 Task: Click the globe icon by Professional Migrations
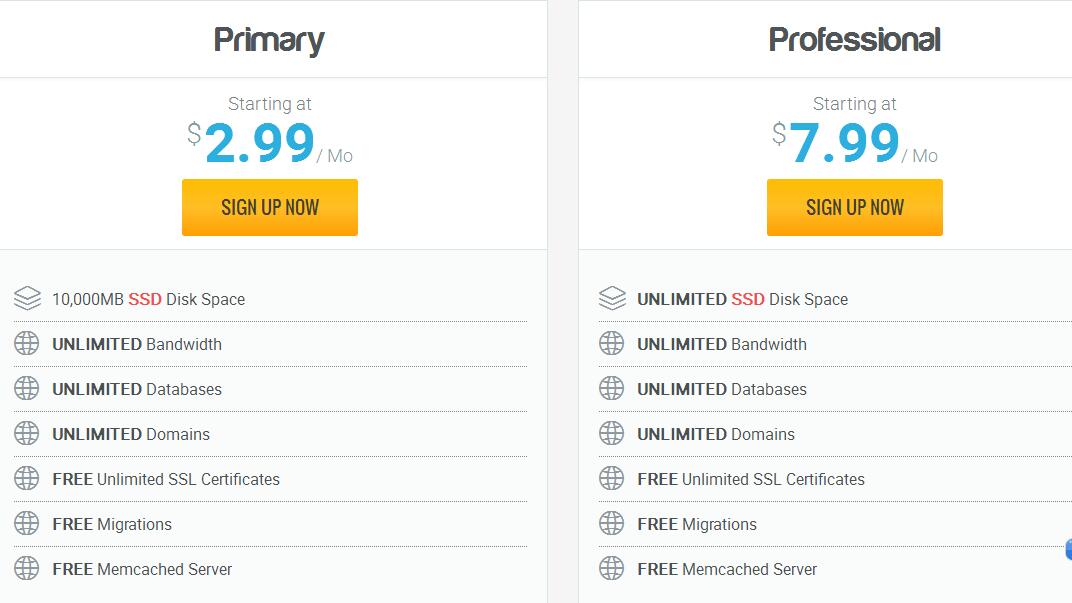[612, 524]
